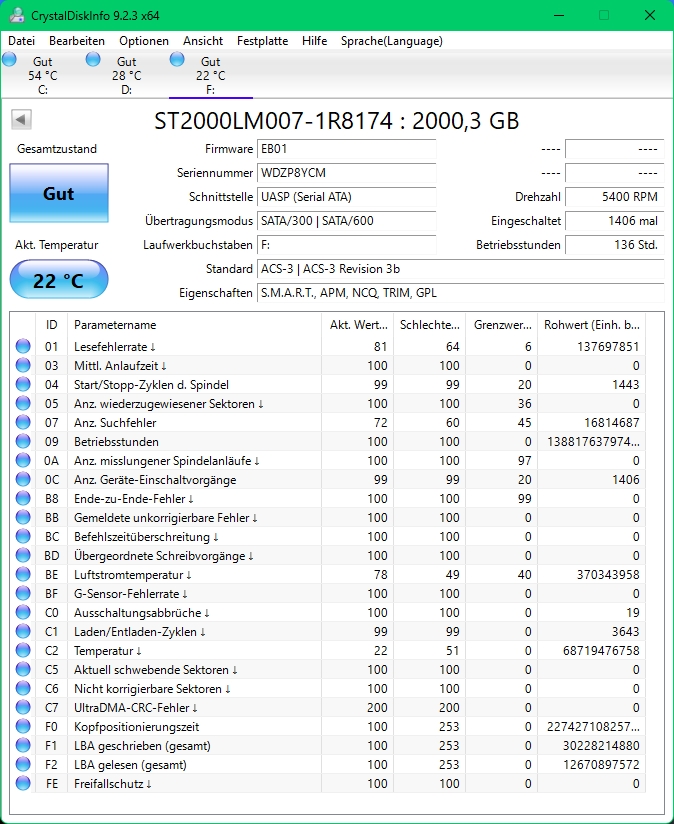The height and width of the screenshot is (824, 674).
Task: Click the Firmware field EB01
Action: coord(347,149)
